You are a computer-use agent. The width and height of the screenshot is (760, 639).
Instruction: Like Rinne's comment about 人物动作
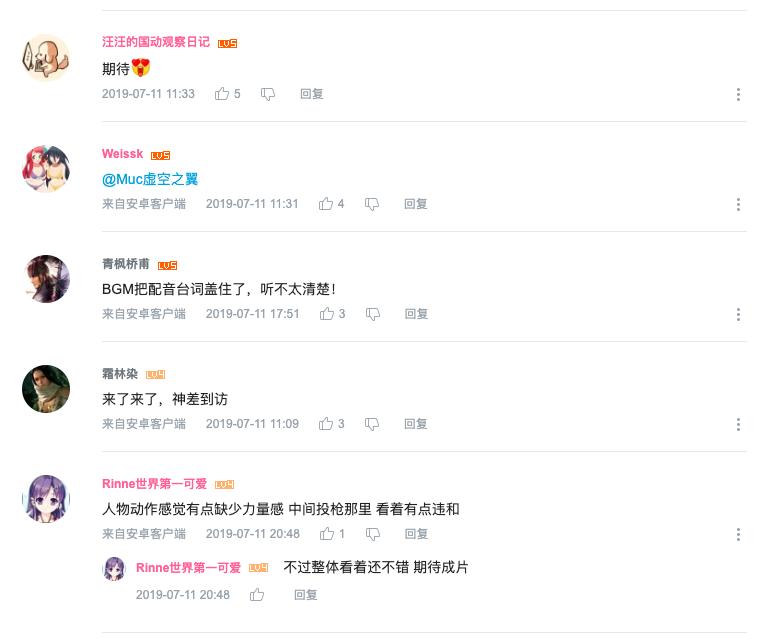click(327, 534)
